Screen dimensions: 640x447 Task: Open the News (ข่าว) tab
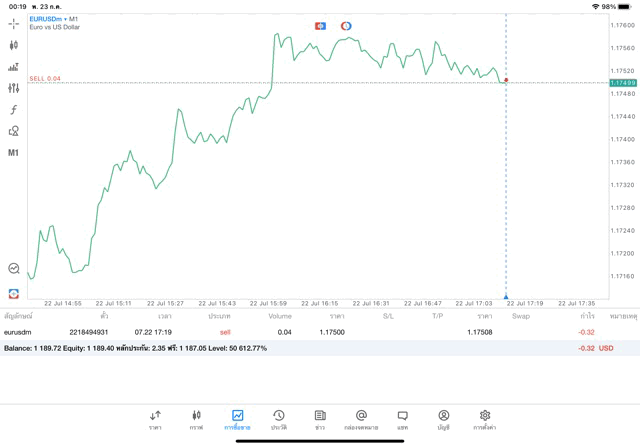(320, 420)
